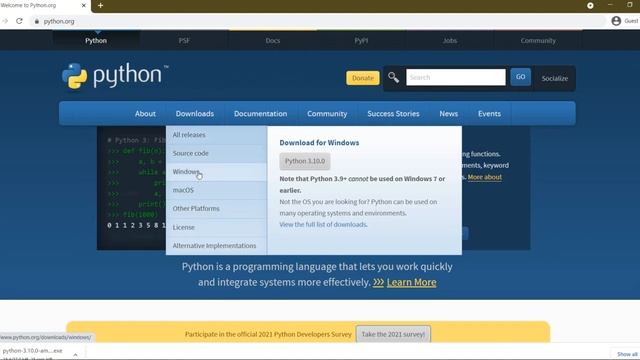Image resolution: width=640 pixels, height=360 pixels.
Task: Choose License in Downloads submenu
Action: pyautogui.click(x=216, y=227)
